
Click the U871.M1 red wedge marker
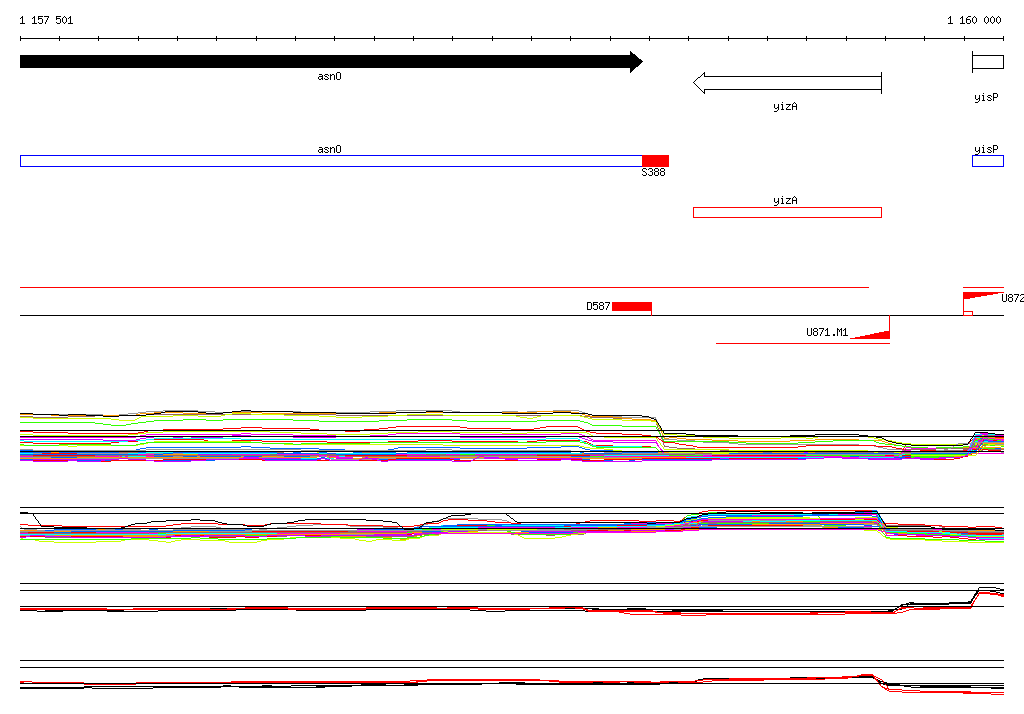pos(871,334)
